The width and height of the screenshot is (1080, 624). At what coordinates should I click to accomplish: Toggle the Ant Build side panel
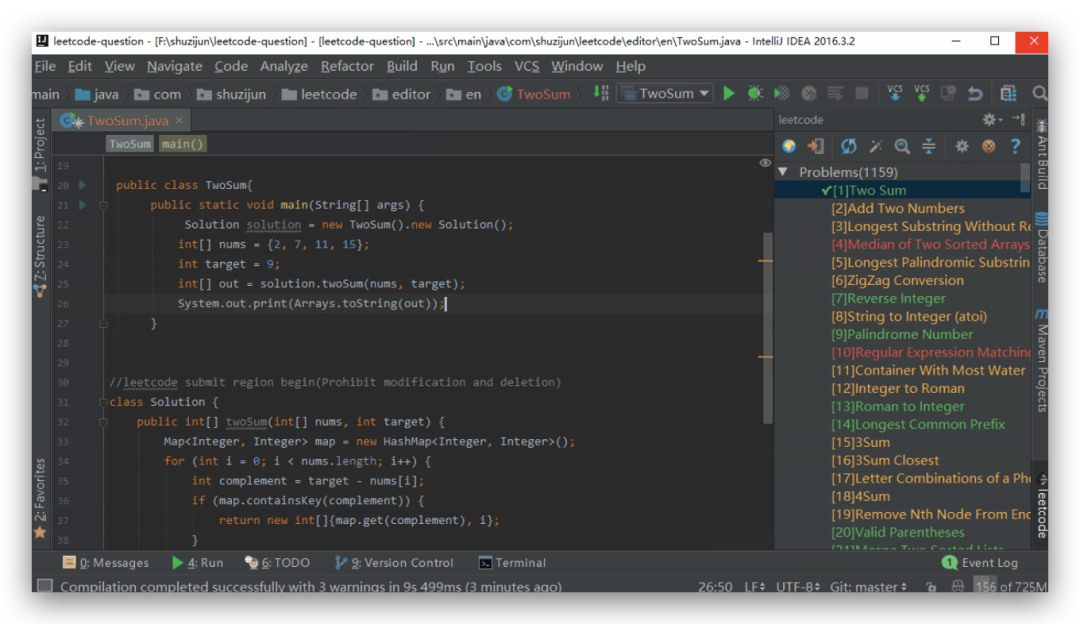click(x=1041, y=155)
